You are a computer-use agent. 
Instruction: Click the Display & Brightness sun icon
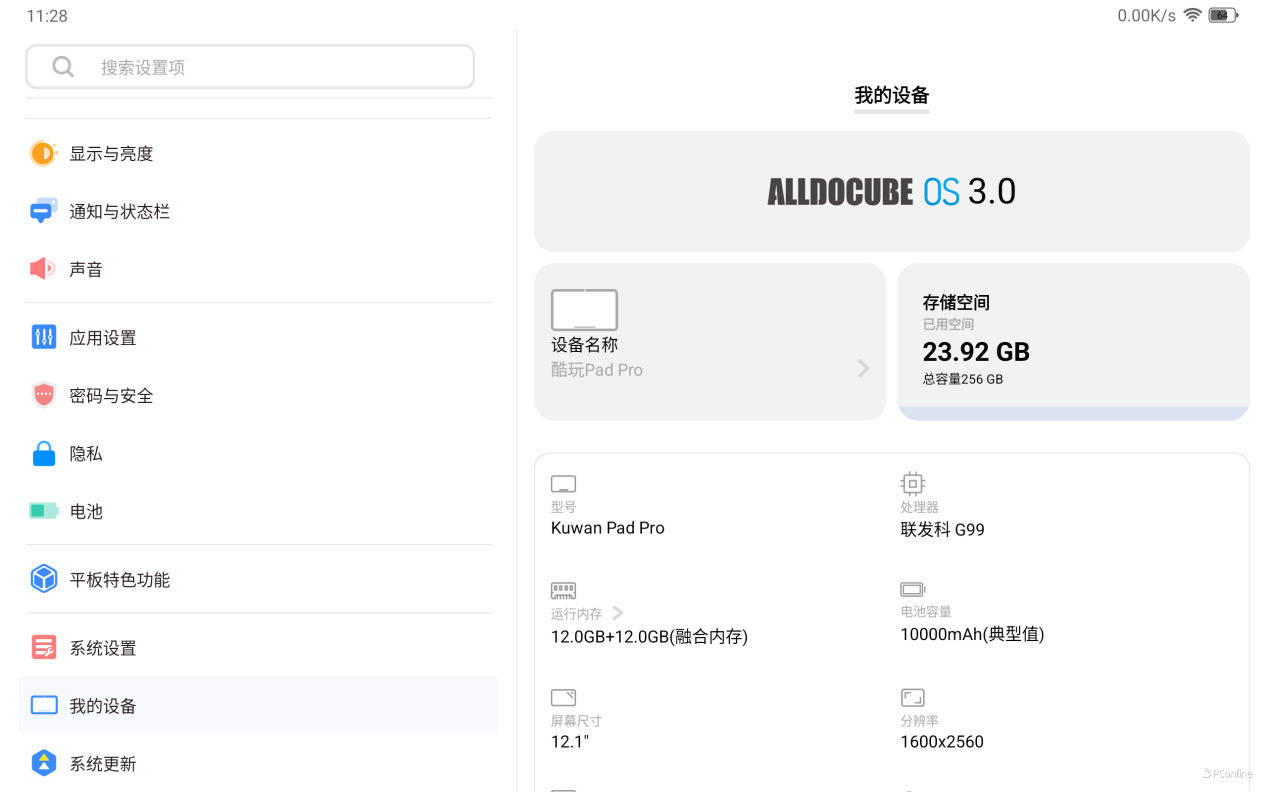tap(43, 153)
